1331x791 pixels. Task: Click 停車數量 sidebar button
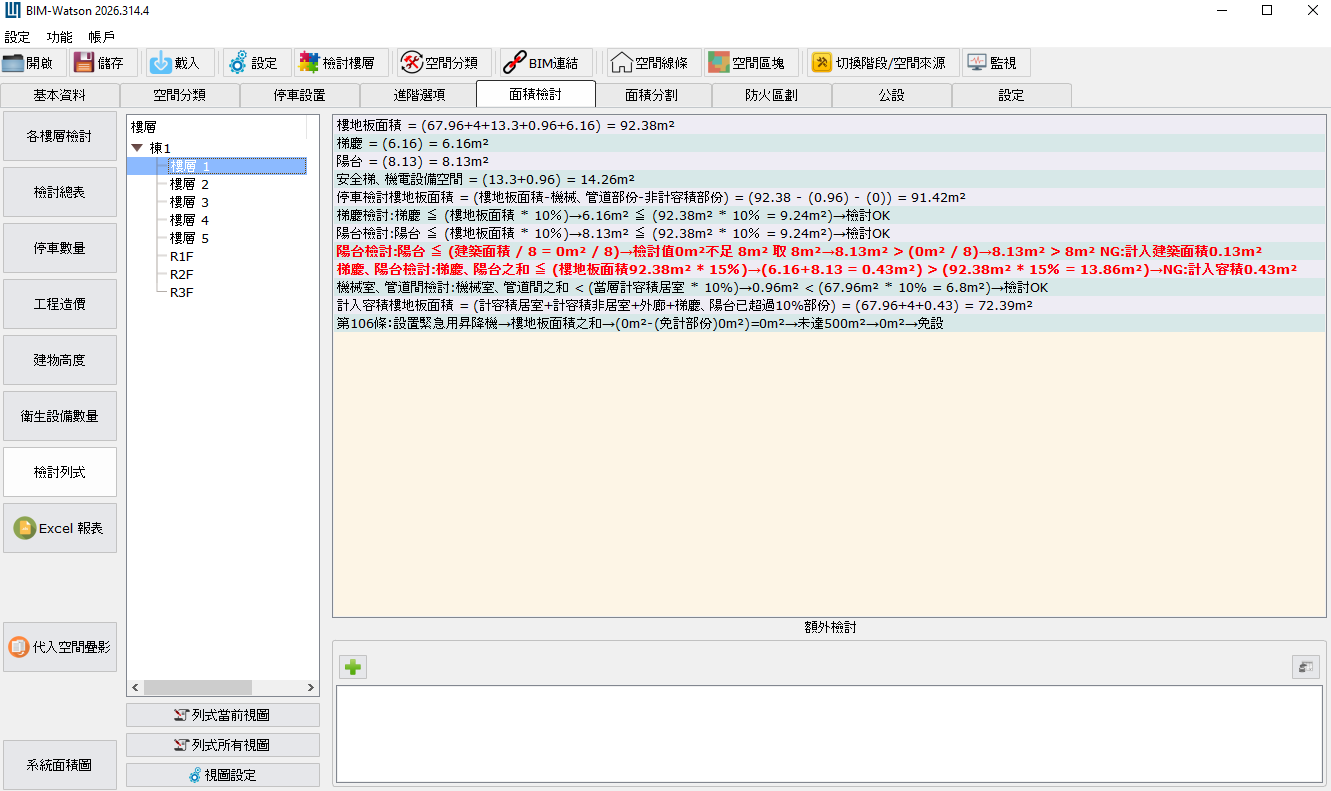(x=60, y=248)
